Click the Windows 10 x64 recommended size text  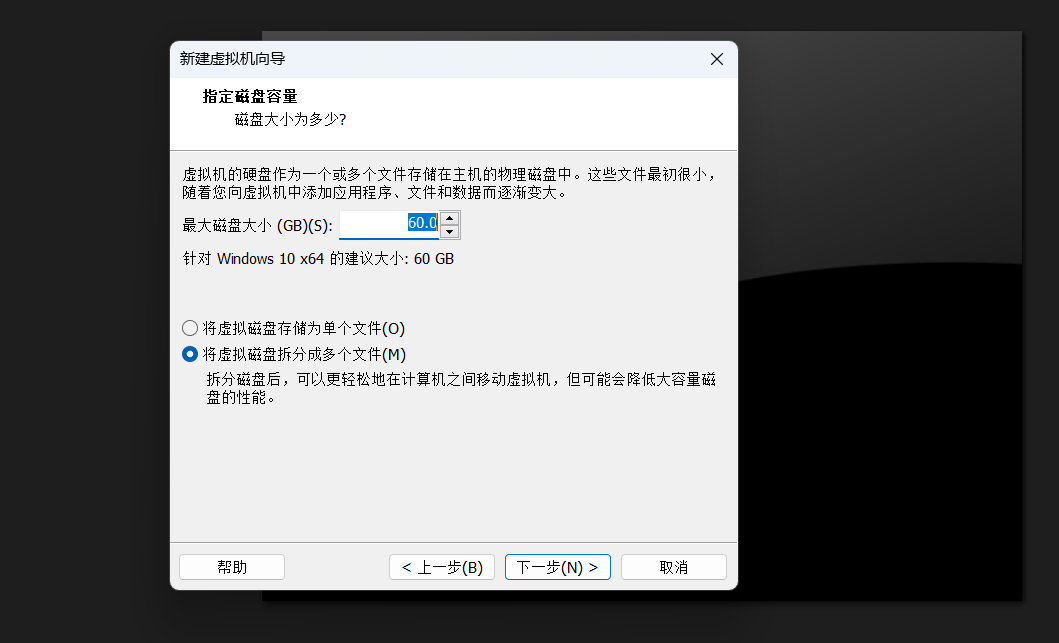click(318, 259)
